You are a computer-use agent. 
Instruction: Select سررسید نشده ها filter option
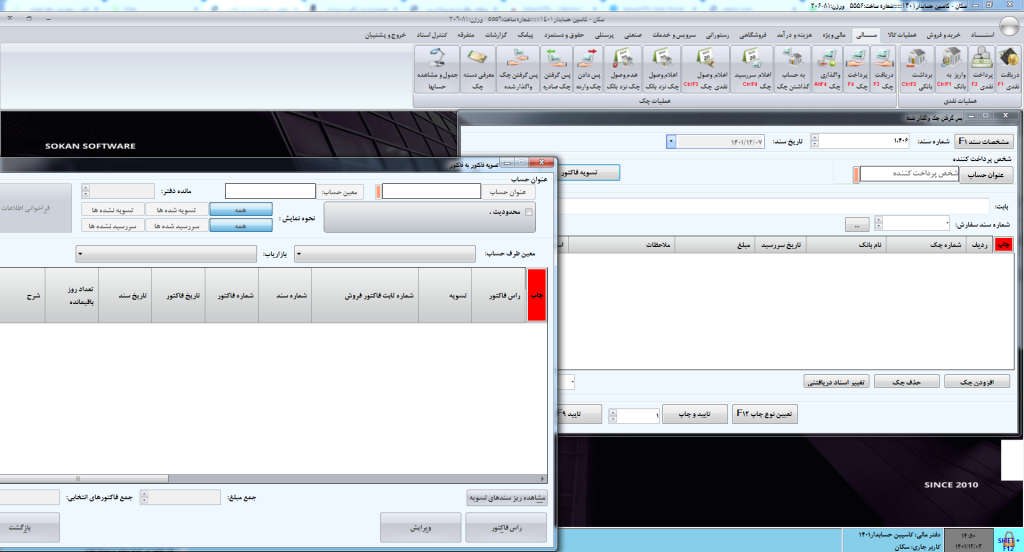pyautogui.click(x=112, y=225)
